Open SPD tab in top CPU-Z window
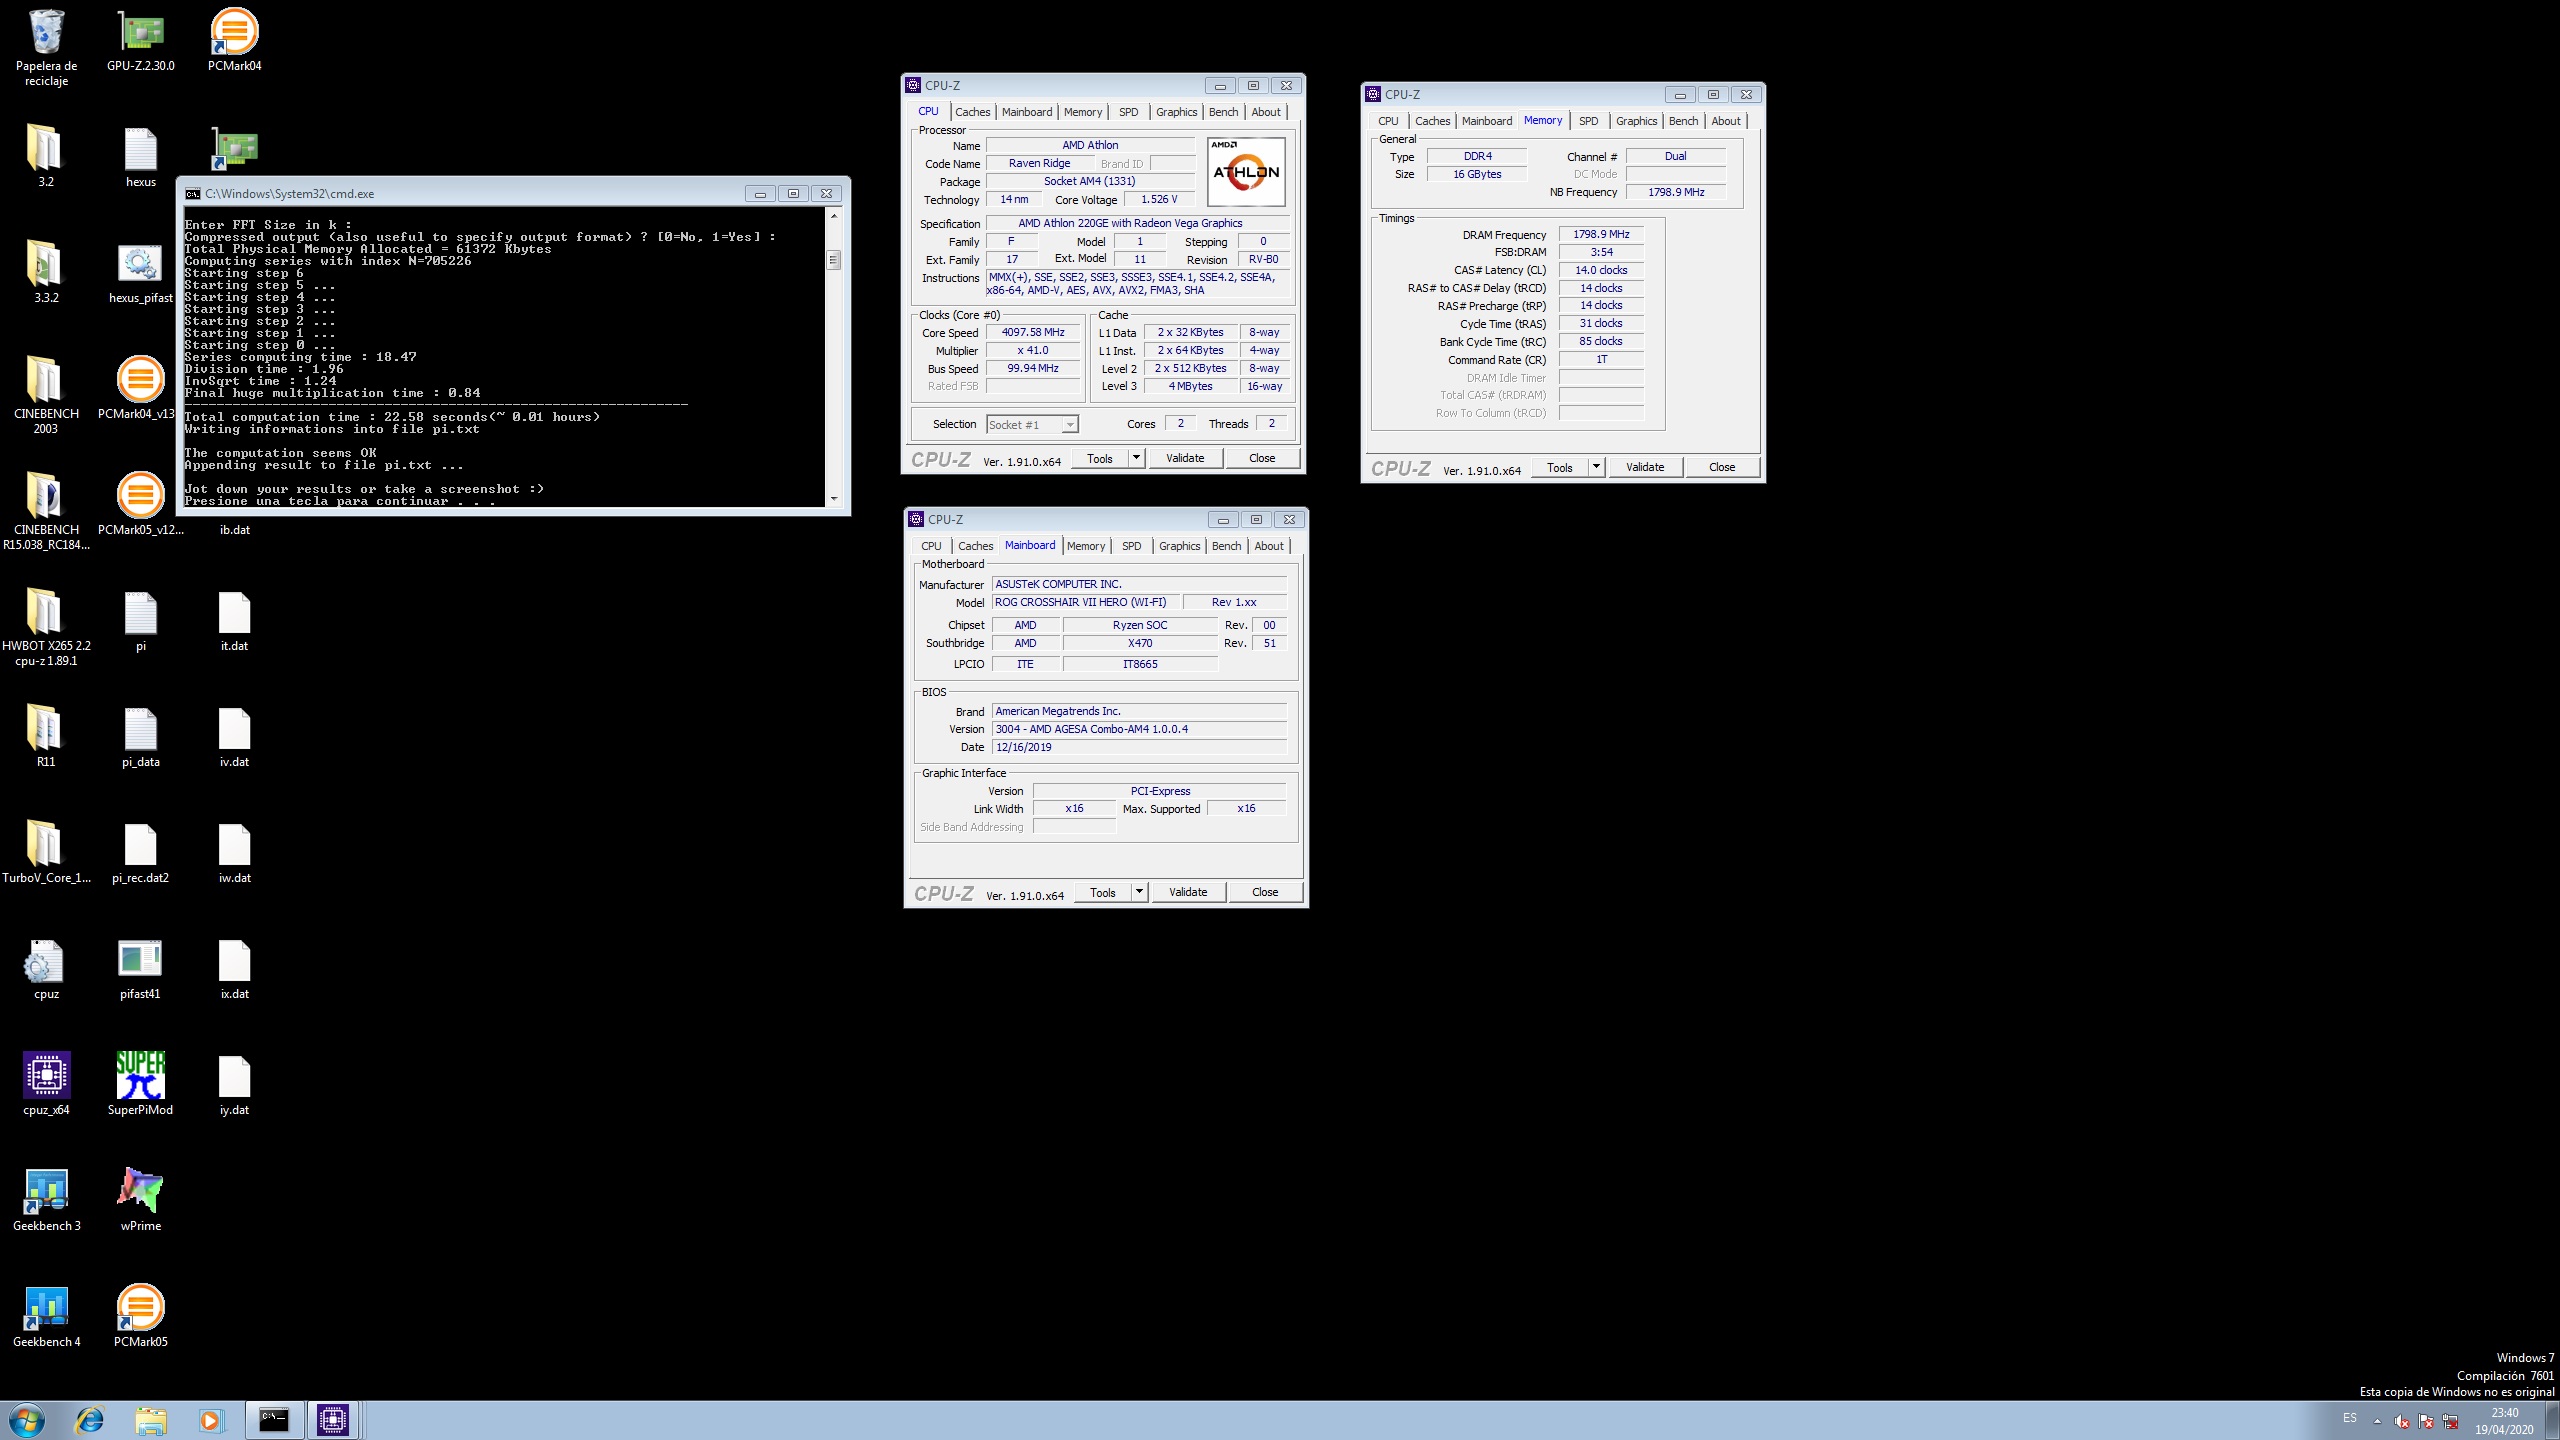Viewport: 2560px width, 1440px height. point(1128,112)
